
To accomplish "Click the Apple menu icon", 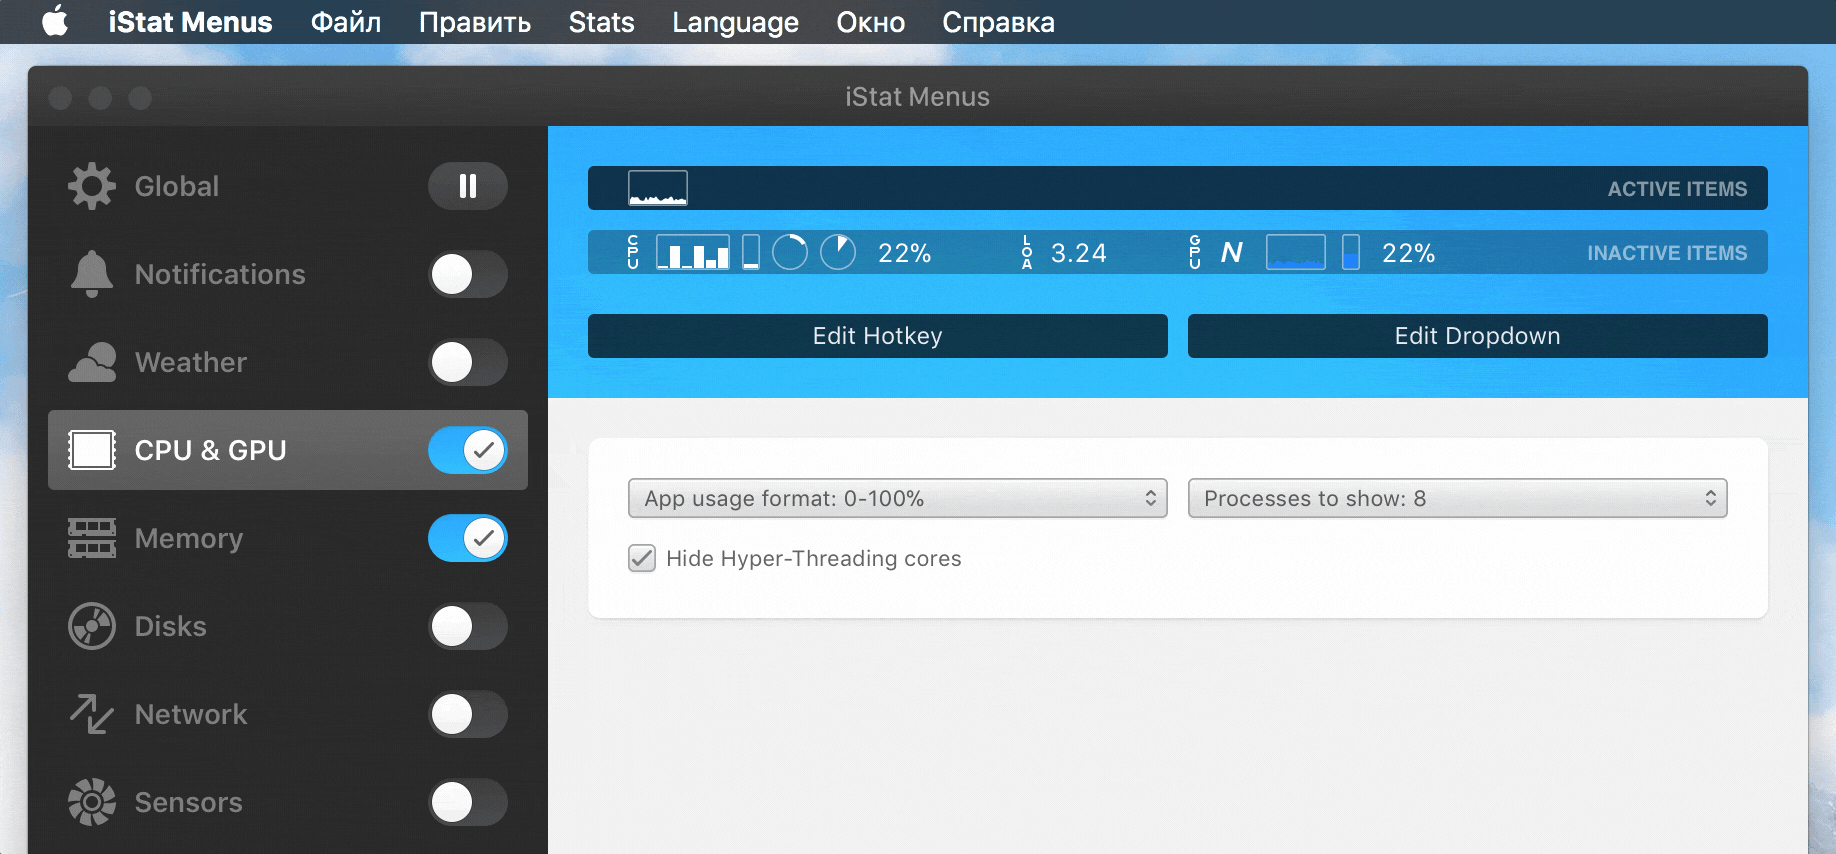I will [55, 21].
